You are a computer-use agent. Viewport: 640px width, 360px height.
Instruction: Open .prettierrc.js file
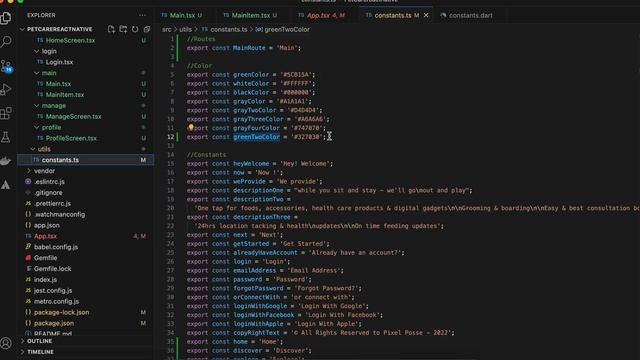[x=52, y=203]
